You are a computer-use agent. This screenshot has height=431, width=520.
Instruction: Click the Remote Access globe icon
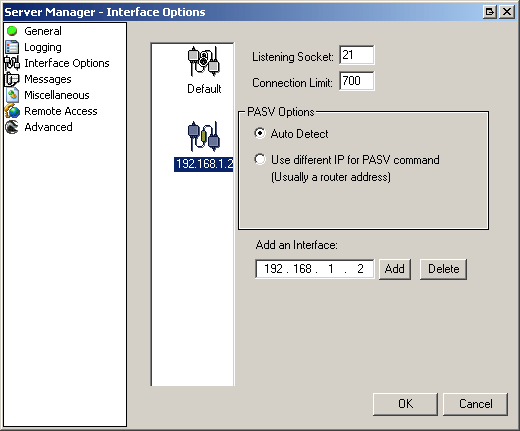(x=12, y=111)
